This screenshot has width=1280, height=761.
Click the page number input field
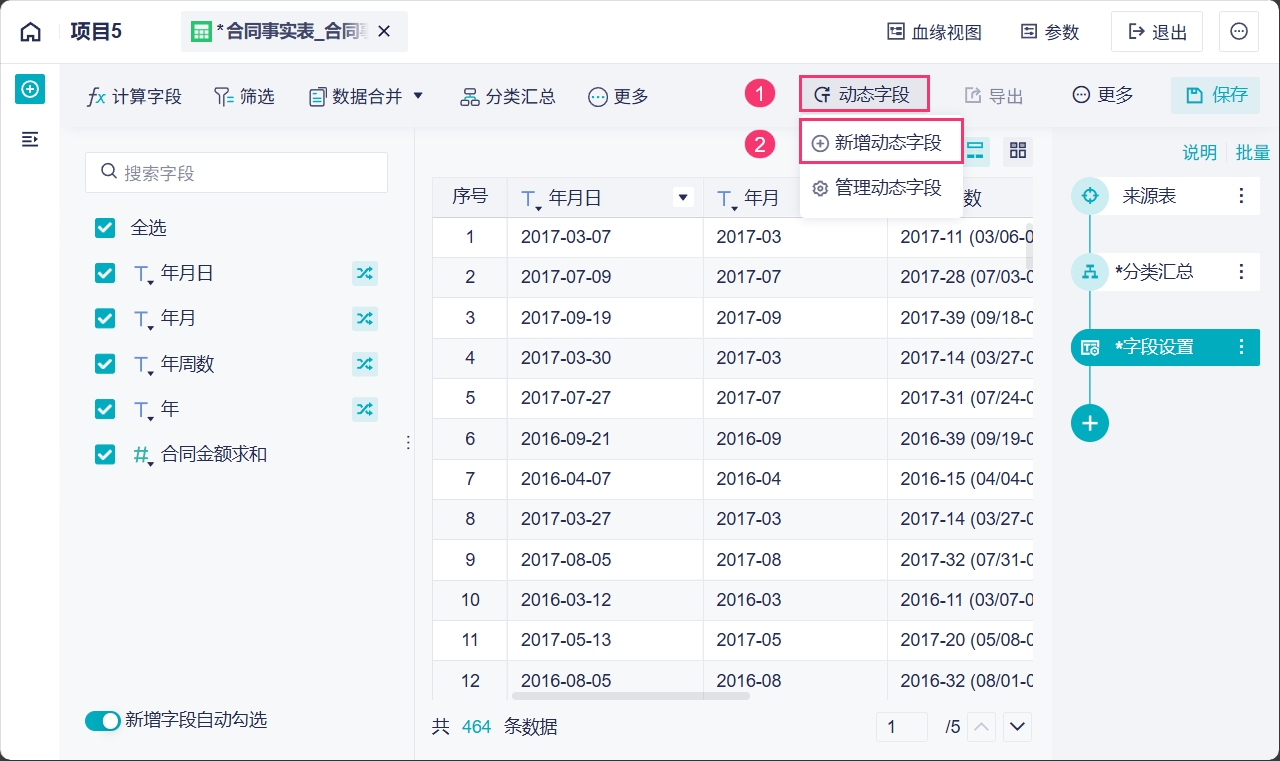click(x=901, y=727)
